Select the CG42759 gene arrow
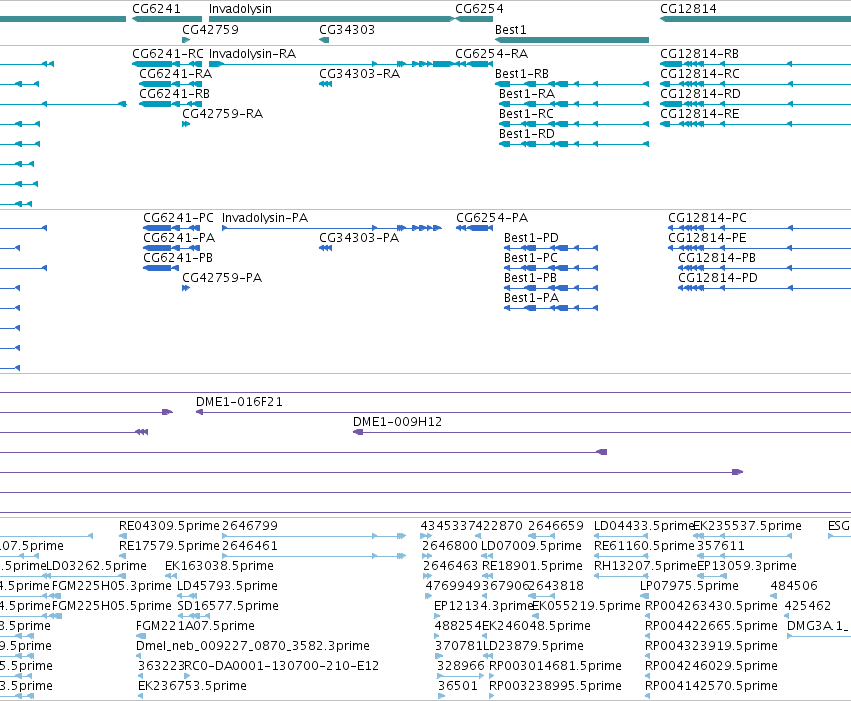 [x=186, y=40]
